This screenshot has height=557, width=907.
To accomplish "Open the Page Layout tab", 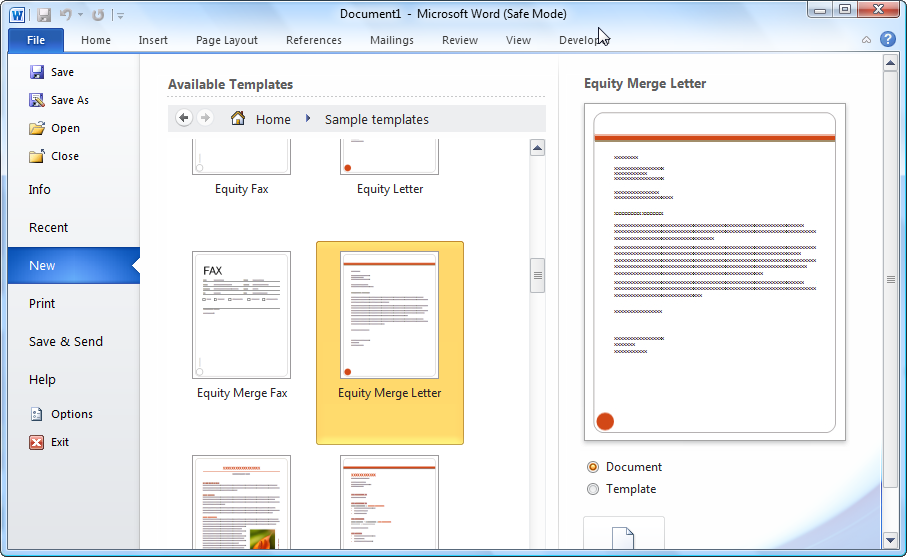I will (x=227, y=40).
